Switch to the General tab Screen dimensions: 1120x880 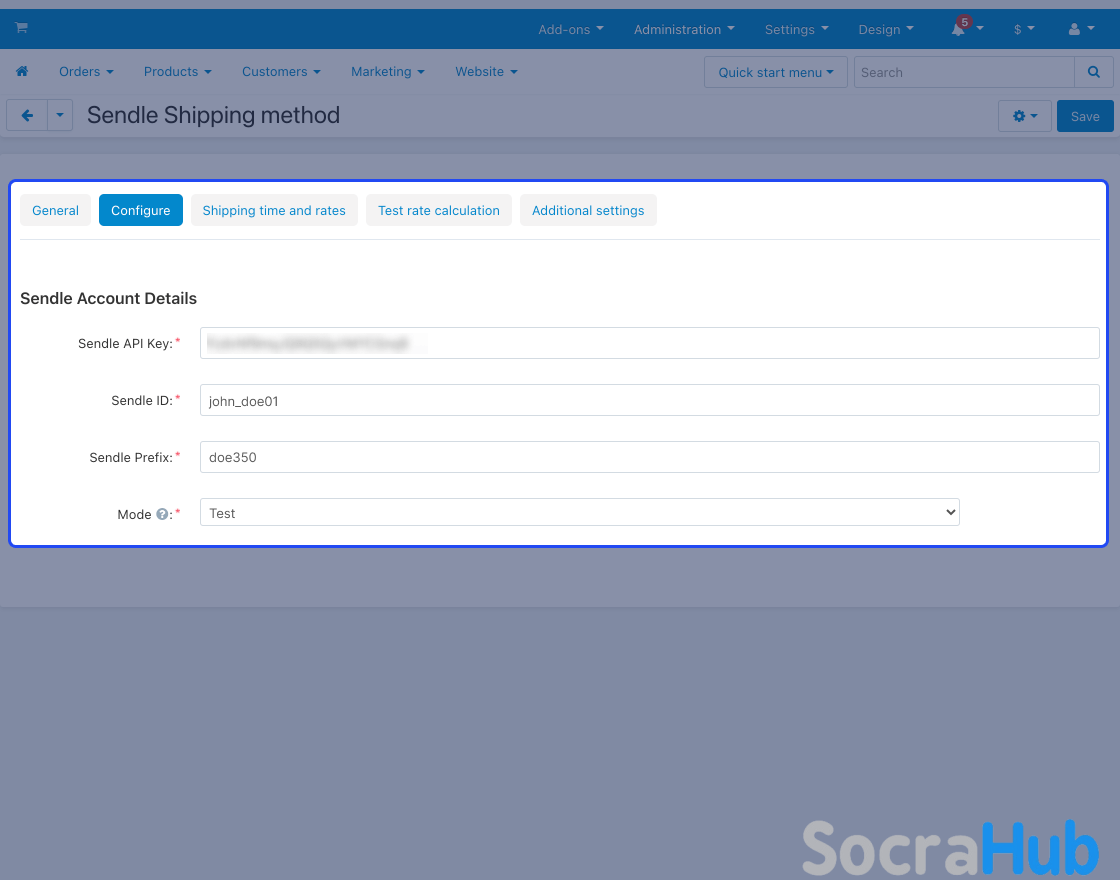tap(55, 210)
